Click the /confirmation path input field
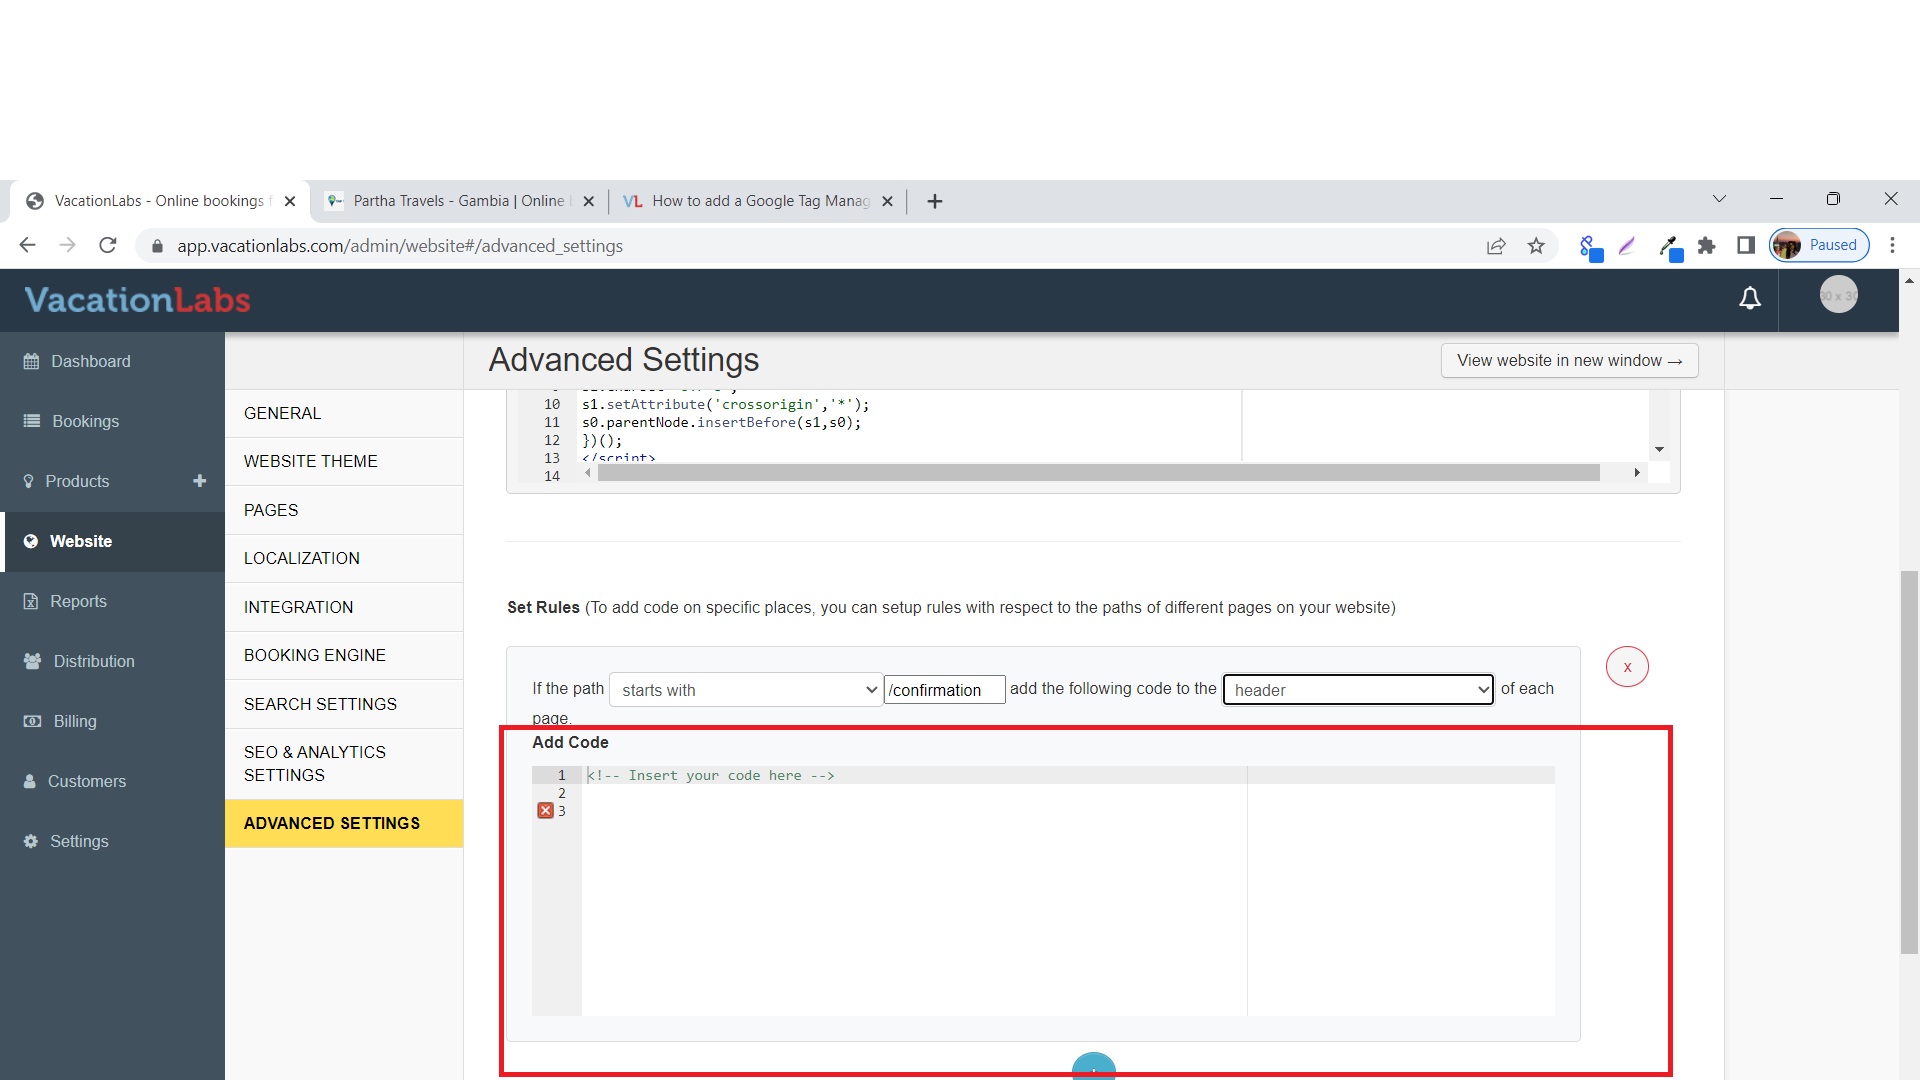 (x=943, y=690)
